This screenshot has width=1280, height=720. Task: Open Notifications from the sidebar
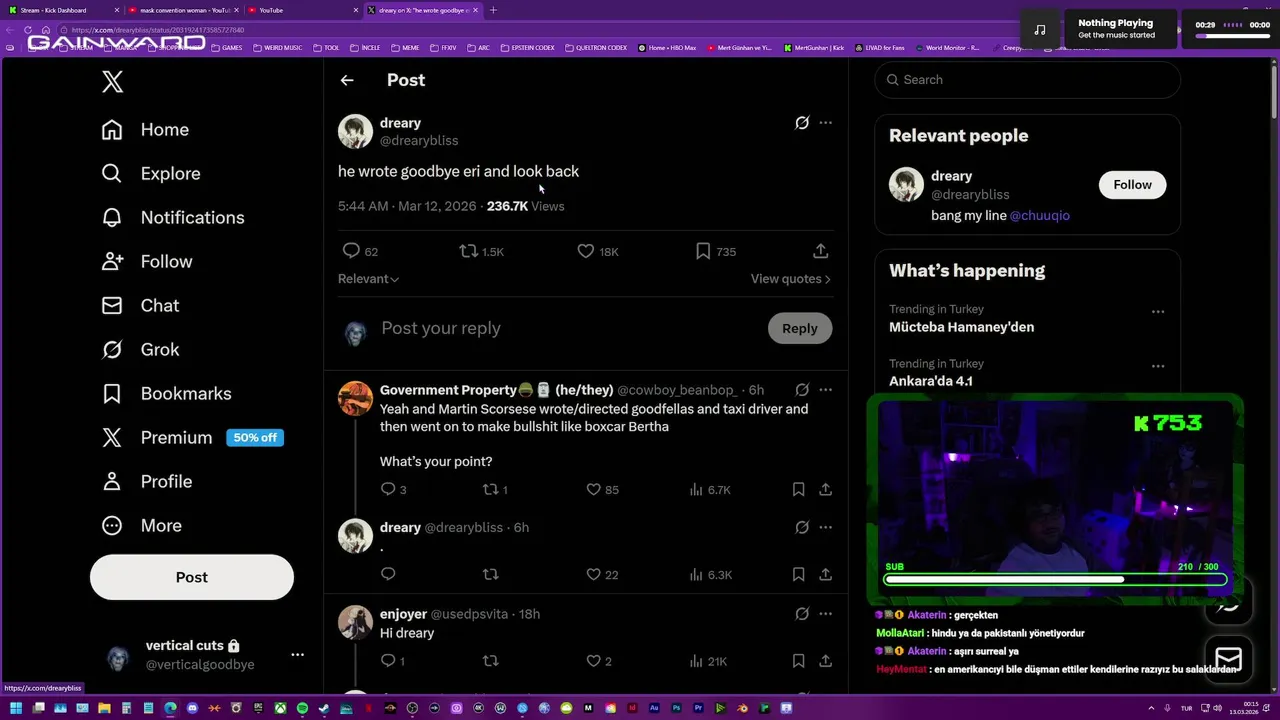point(173,218)
